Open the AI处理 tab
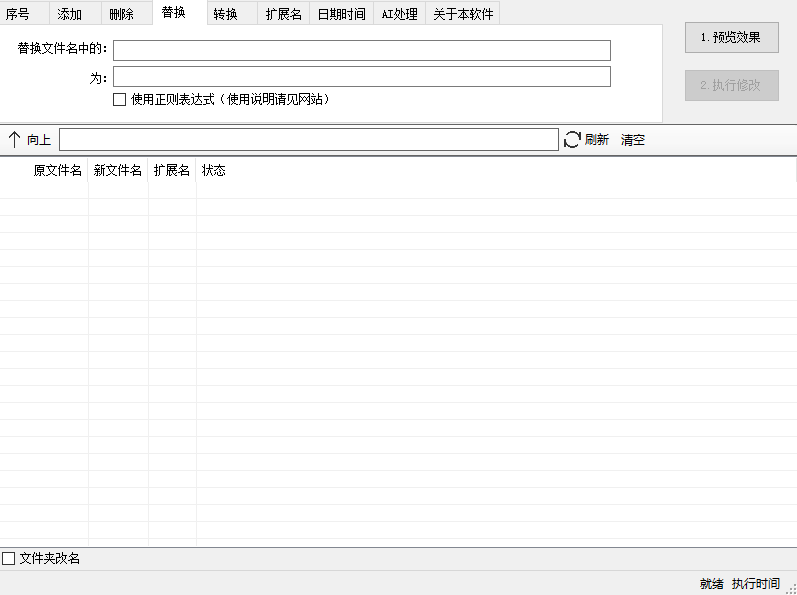 pyautogui.click(x=400, y=13)
